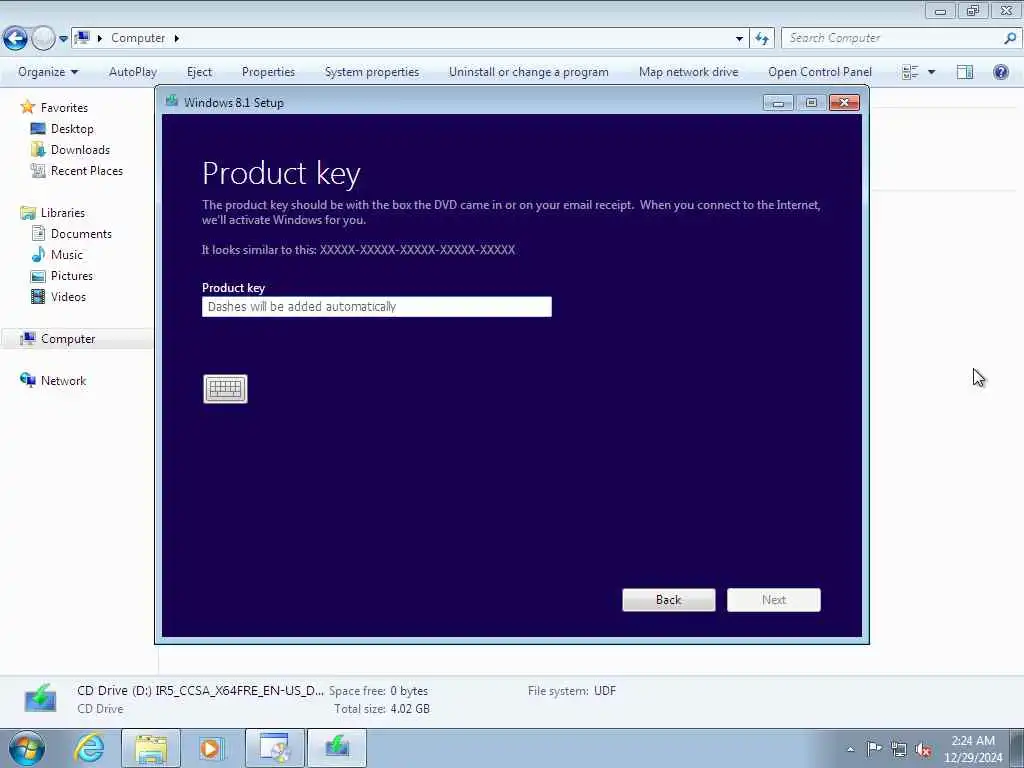This screenshot has height=768, width=1024.
Task: Open Pictures library
Action: coord(72,276)
